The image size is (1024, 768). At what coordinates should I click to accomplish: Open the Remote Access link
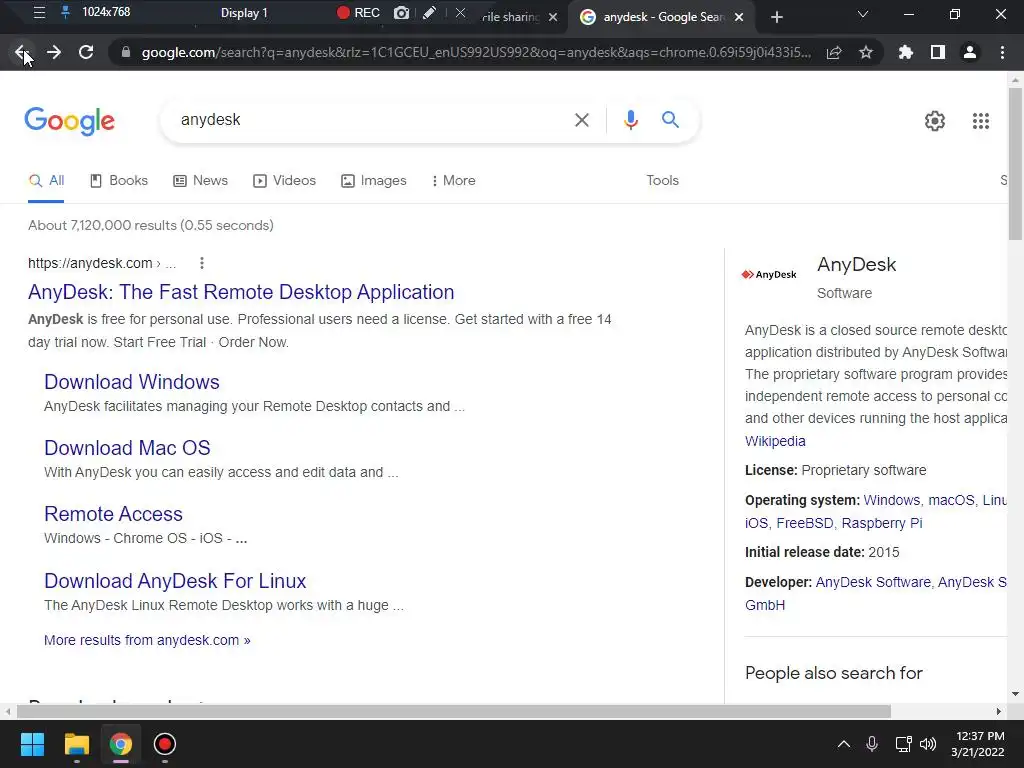114,514
